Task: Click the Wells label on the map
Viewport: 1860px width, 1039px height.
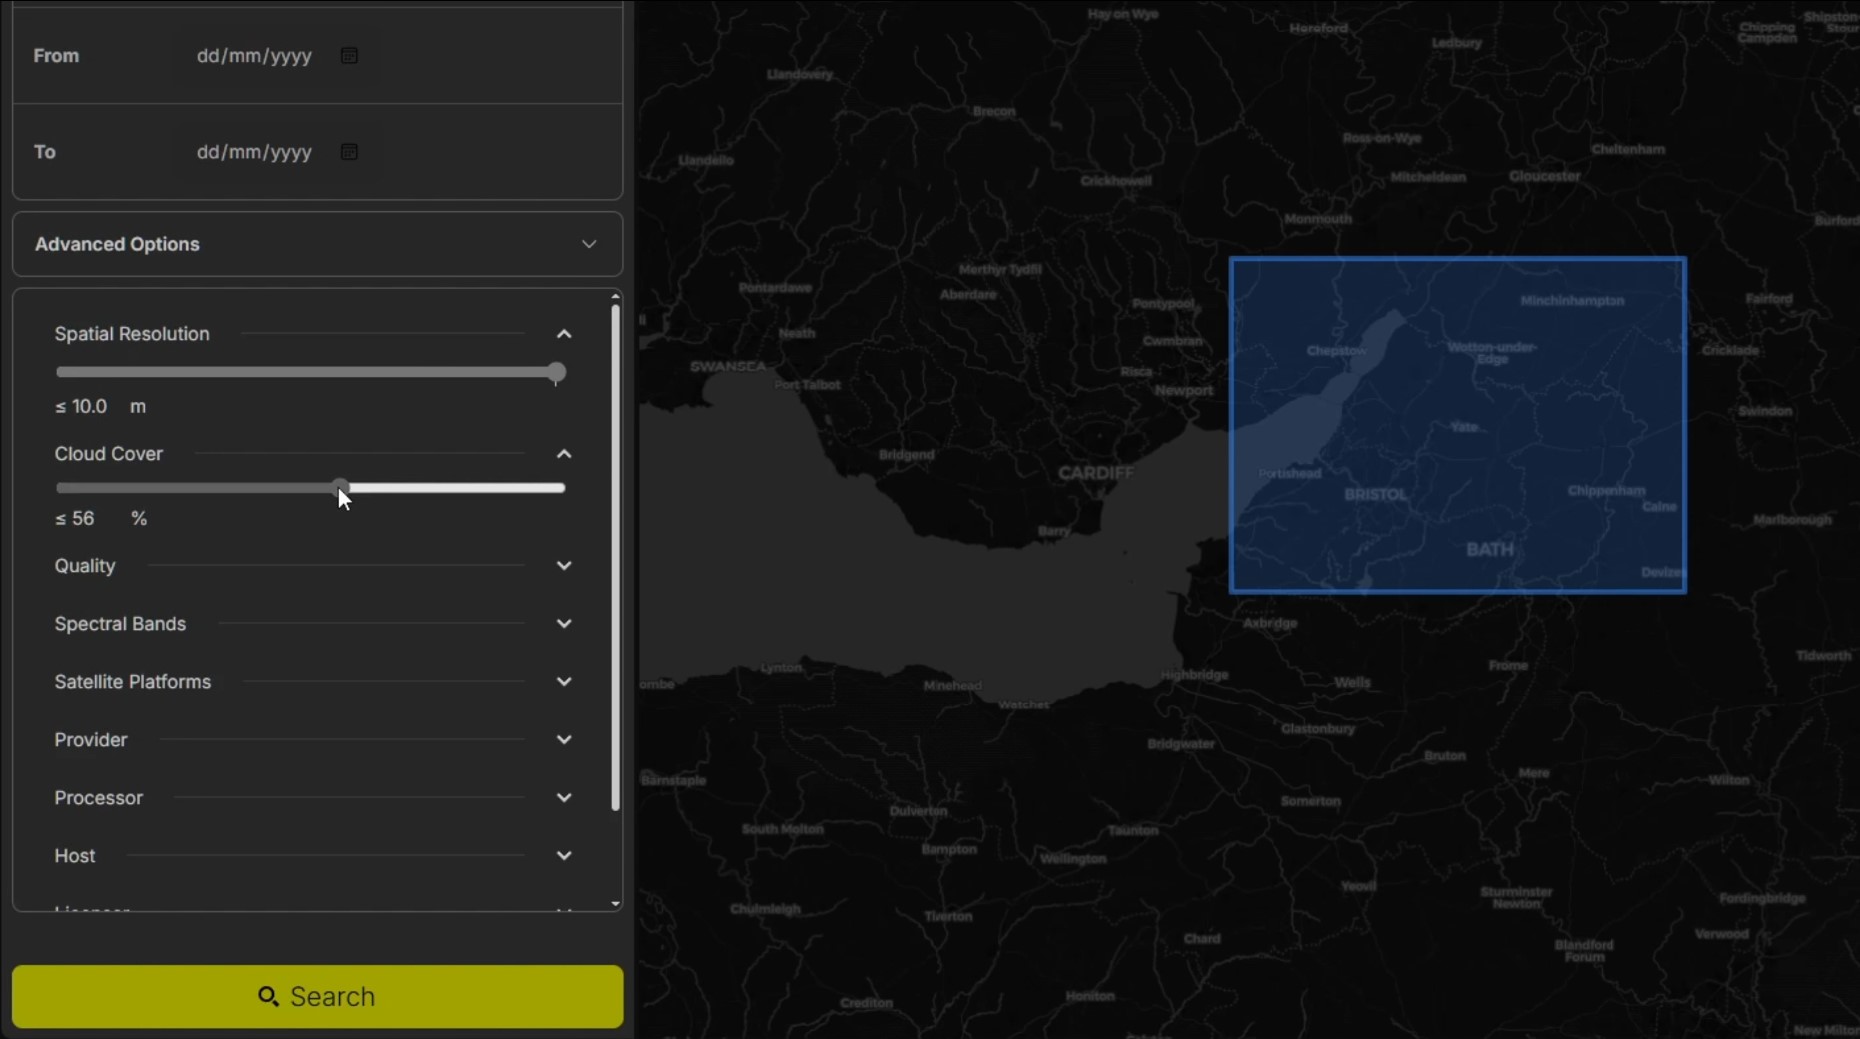Action: [1352, 682]
